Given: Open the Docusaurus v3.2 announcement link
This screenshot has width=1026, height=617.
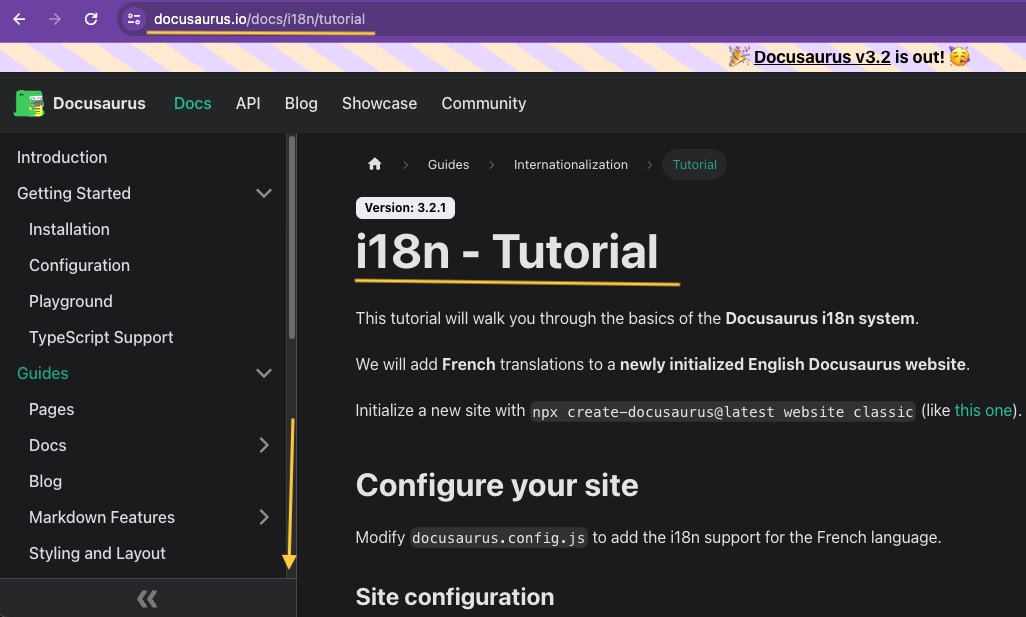Looking at the screenshot, I should tap(822, 57).
